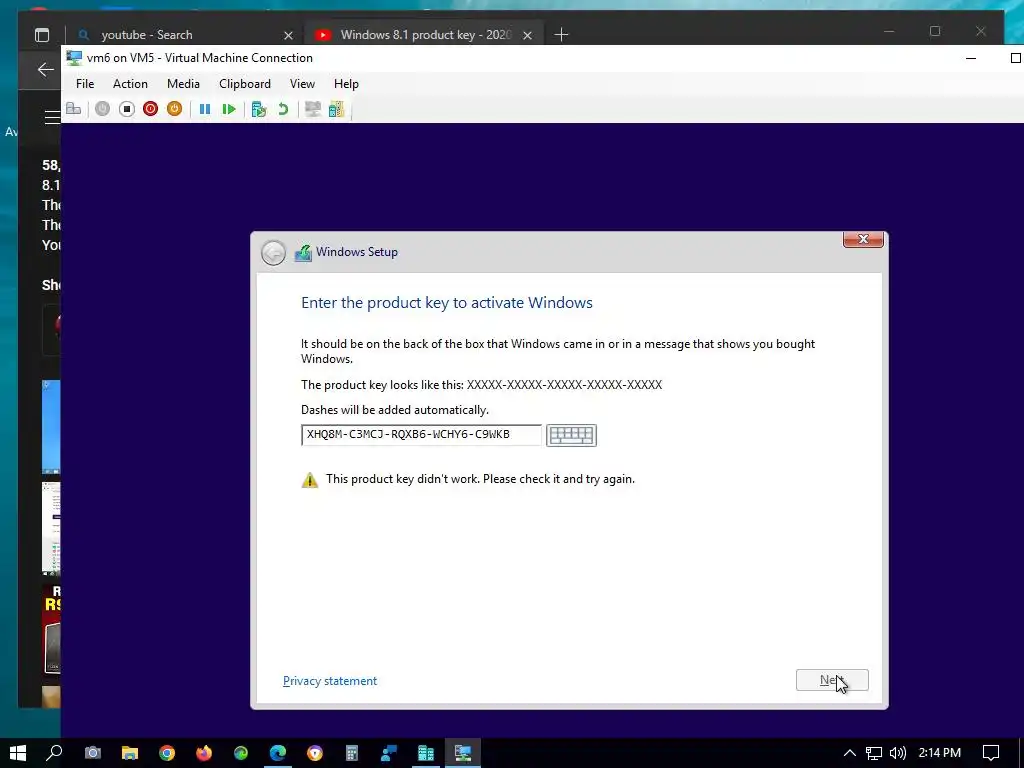This screenshot has width=1024, height=768.
Task: Open the notification center
Action: point(991,753)
